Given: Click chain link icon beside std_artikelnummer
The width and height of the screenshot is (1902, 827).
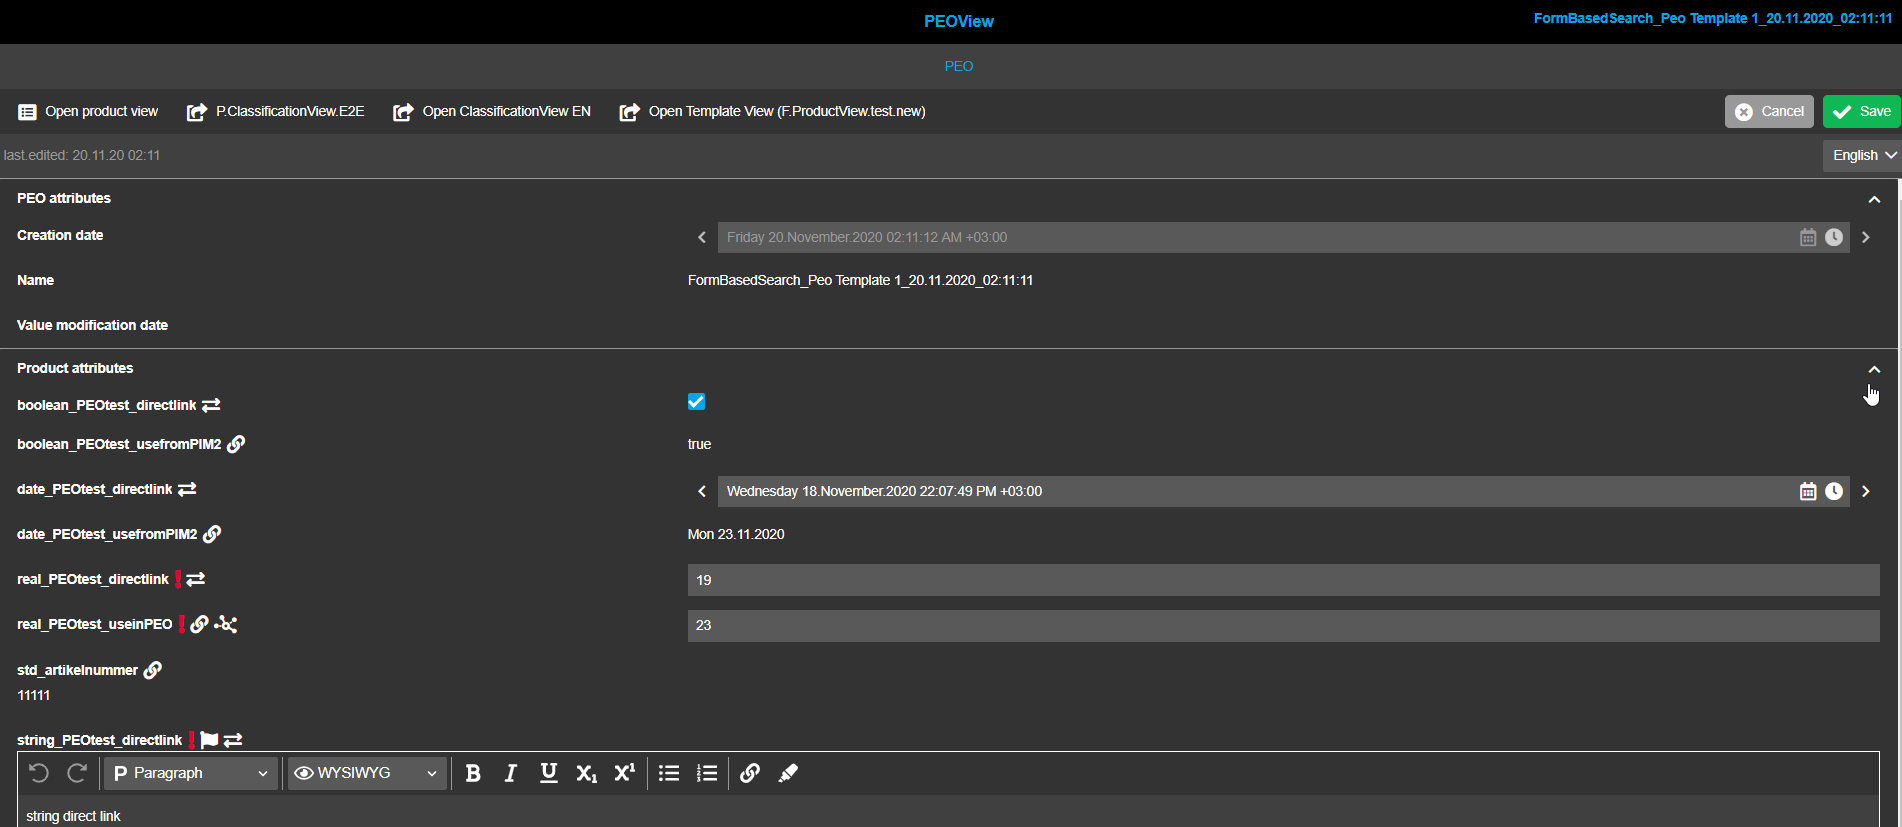Looking at the screenshot, I should click(153, 670).
